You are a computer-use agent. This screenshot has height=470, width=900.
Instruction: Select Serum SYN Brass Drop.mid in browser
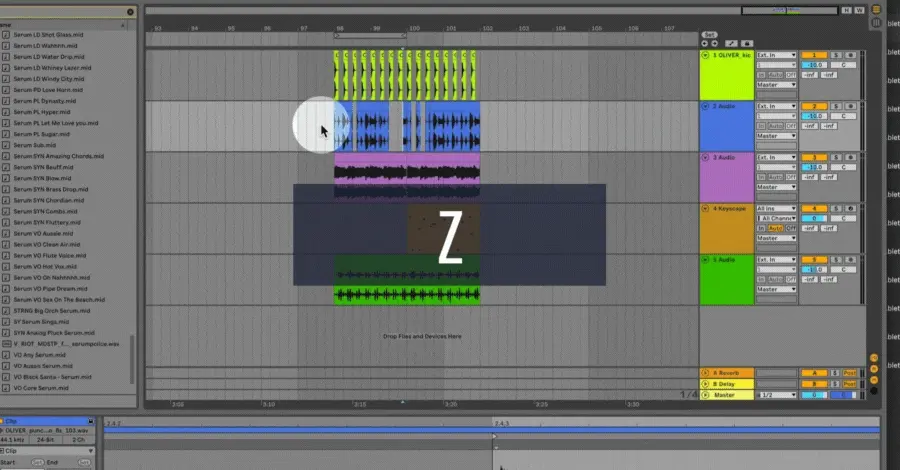51,189
